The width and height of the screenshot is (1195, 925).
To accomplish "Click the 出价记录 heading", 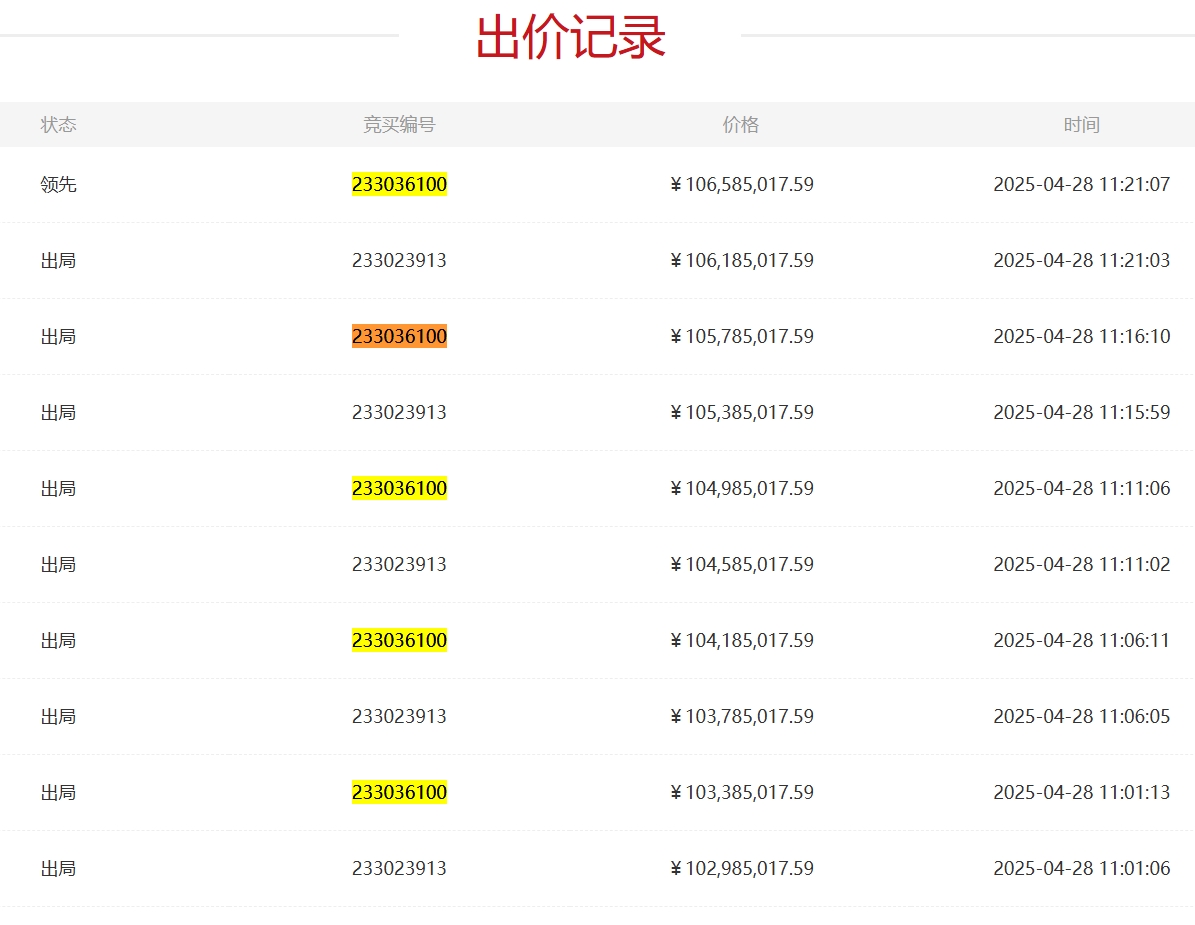I will (571, 37).
